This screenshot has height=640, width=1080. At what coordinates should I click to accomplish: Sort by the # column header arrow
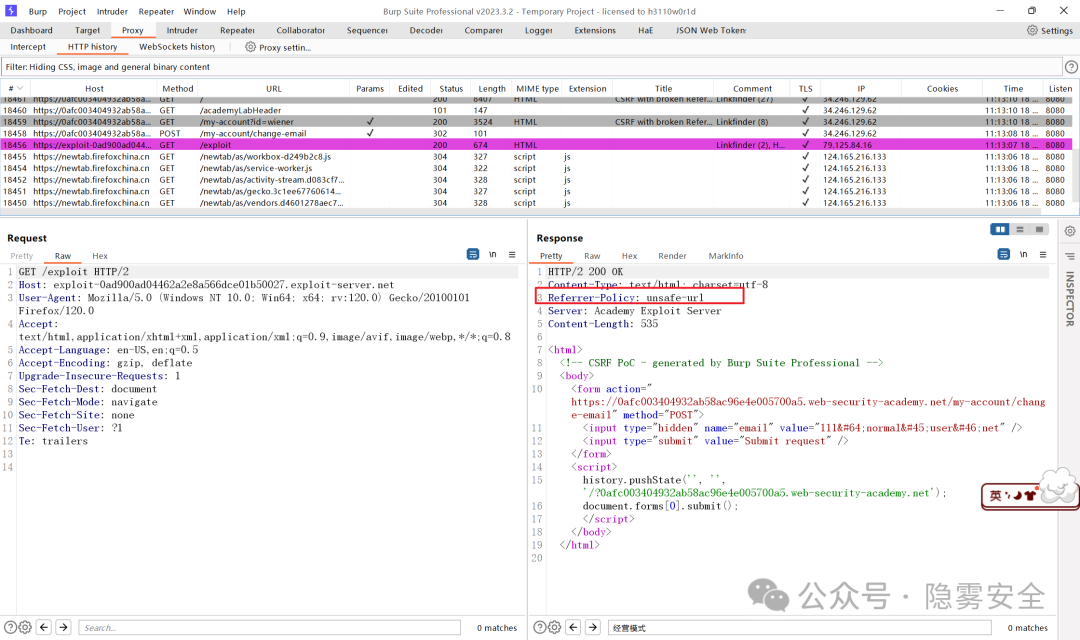[20, 88]
